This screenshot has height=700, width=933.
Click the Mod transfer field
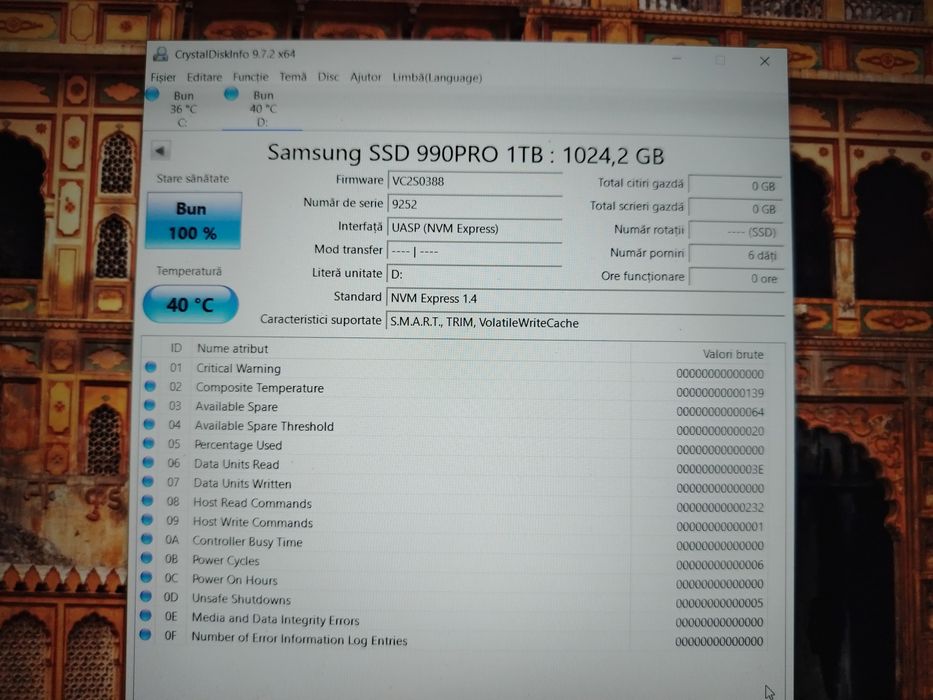[474, 251]
